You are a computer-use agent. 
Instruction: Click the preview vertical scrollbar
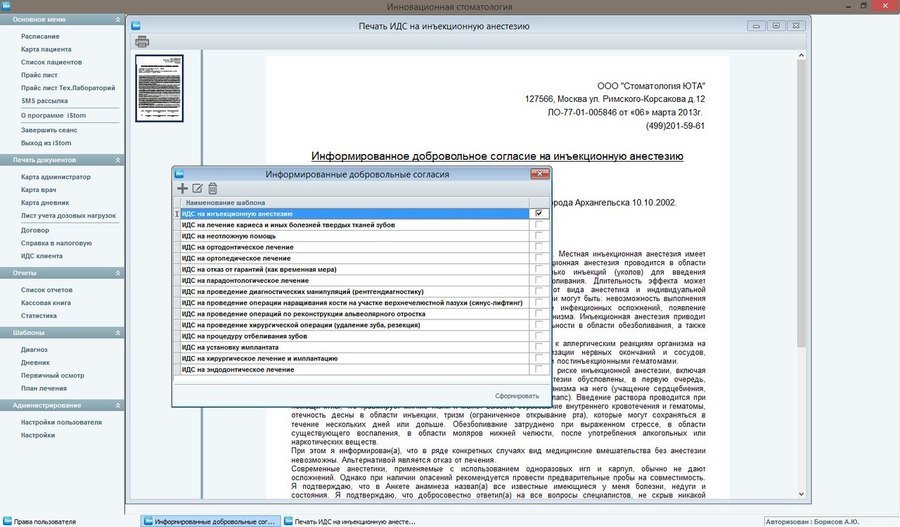(801, 204)
